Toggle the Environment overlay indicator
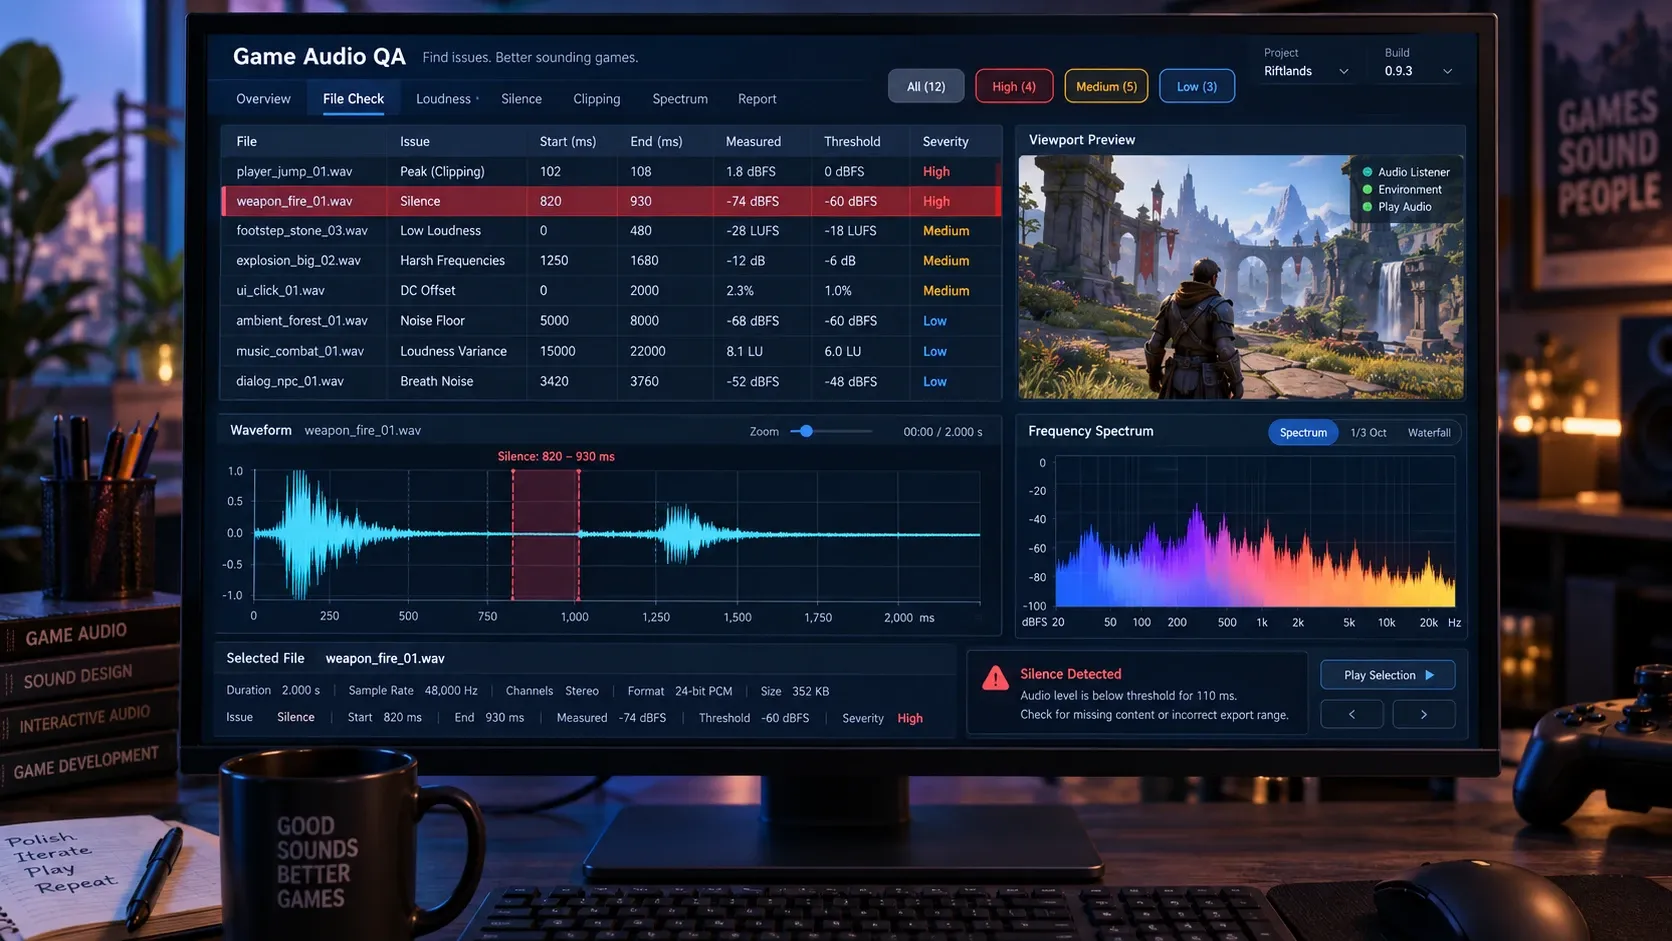The width and height of the screenshot is (1672, 941). click(1367, 189)
